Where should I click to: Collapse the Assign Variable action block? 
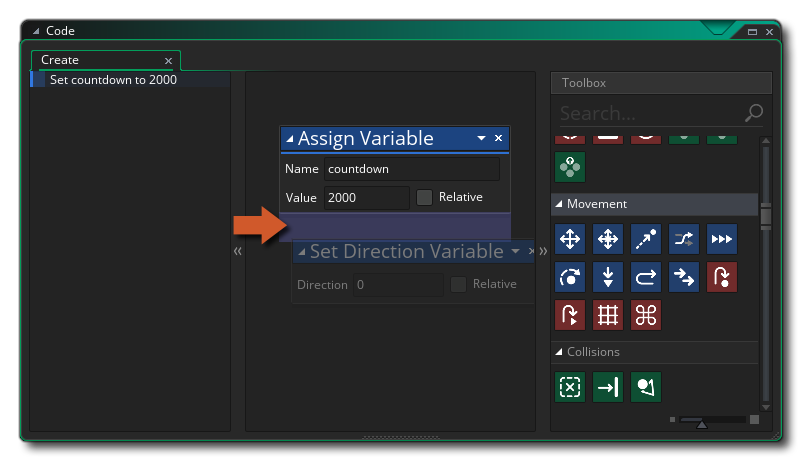(x=290, y=139)
